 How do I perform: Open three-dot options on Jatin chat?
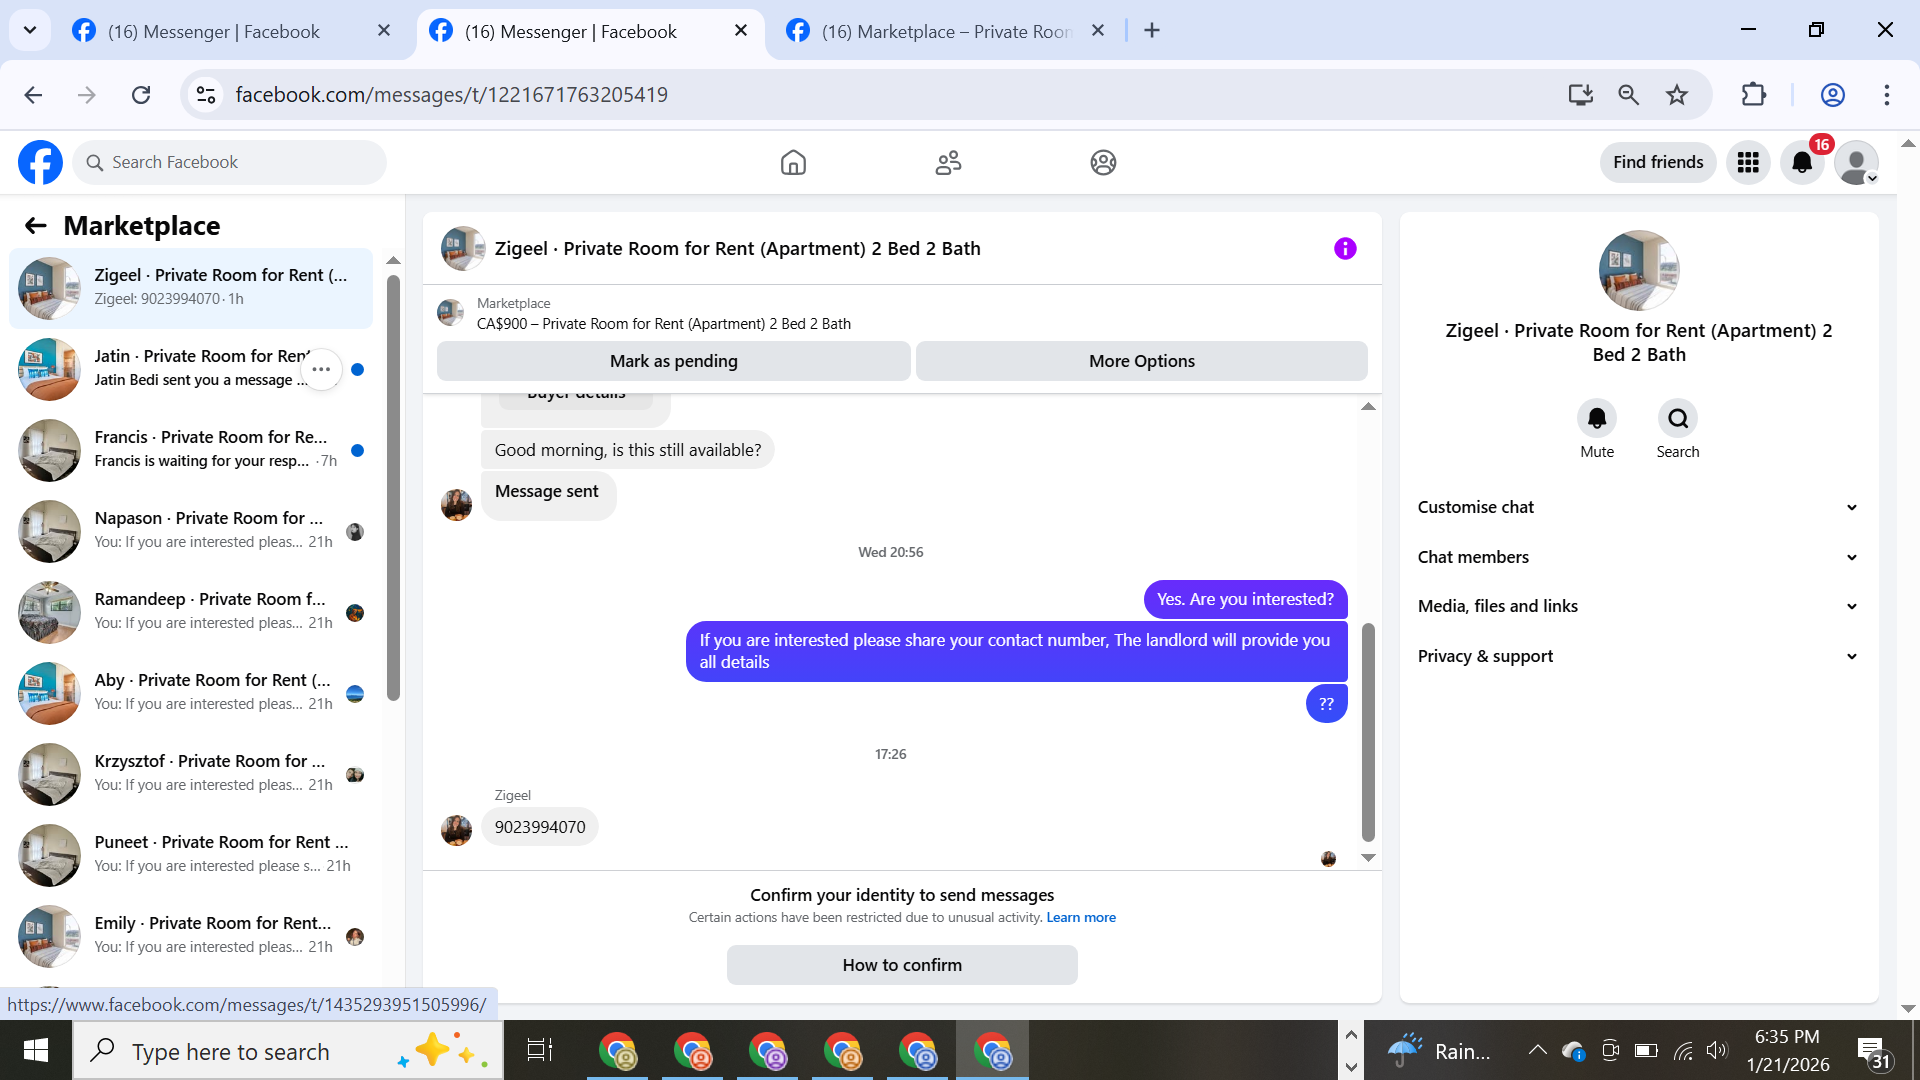pyautogui.click(x=321, y=369)
